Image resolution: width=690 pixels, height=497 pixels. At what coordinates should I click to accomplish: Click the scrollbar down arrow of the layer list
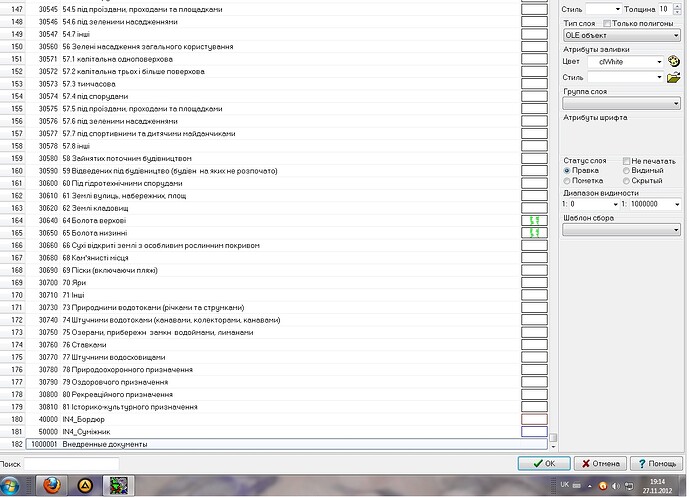pyautogui.click(x=554, y=446)
